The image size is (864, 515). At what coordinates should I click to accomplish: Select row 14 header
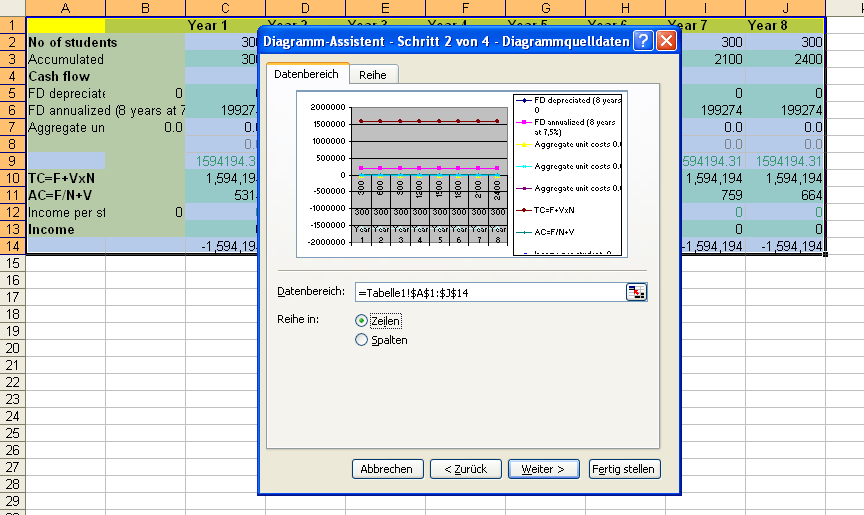click(13, 246)
